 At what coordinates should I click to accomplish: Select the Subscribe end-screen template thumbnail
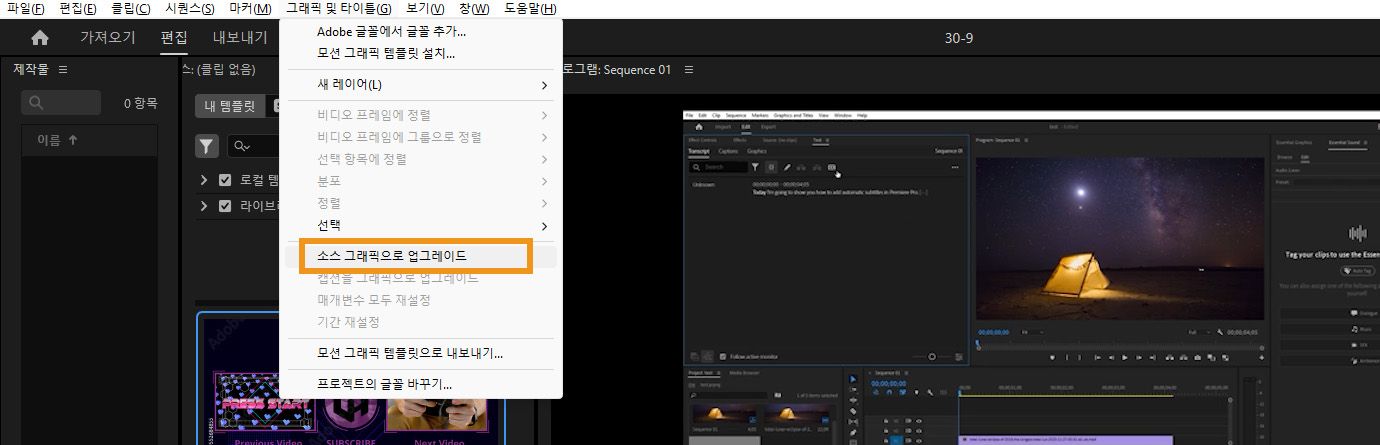351,379
